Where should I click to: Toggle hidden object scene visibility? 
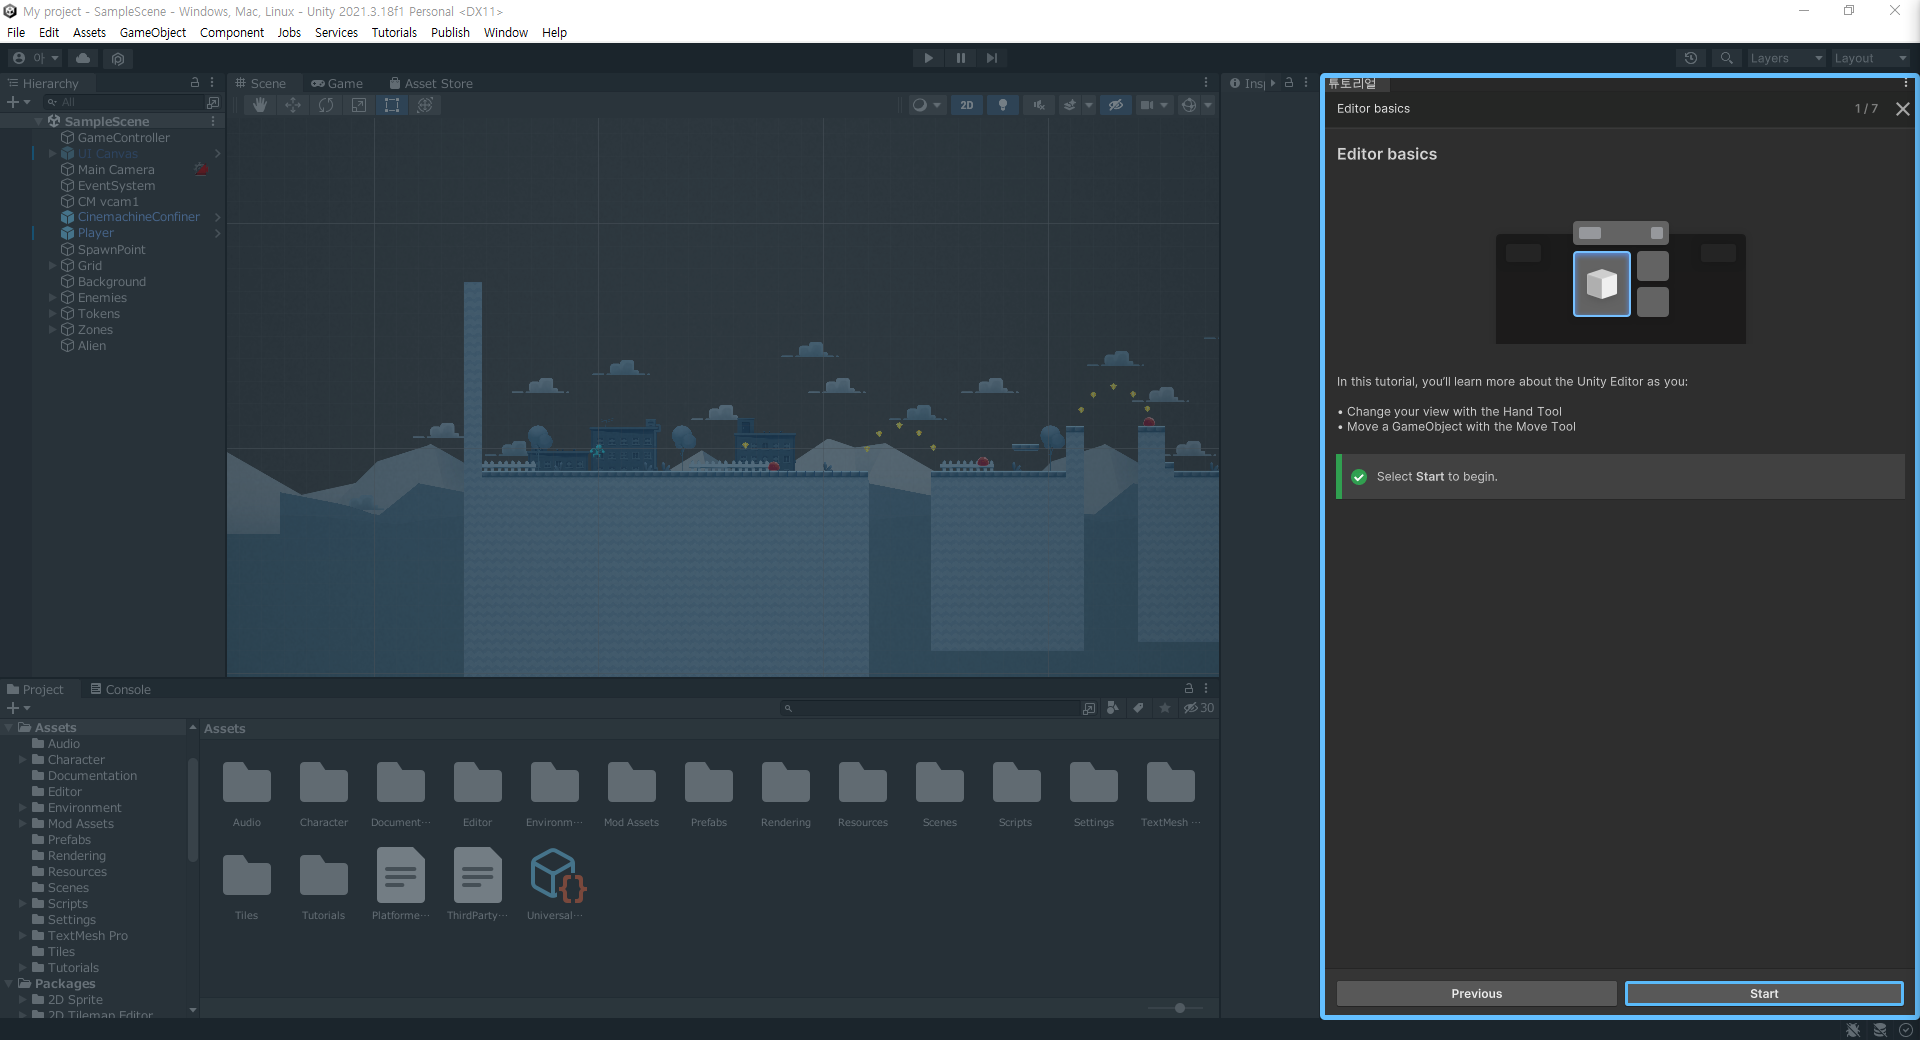pos(1116,105)
